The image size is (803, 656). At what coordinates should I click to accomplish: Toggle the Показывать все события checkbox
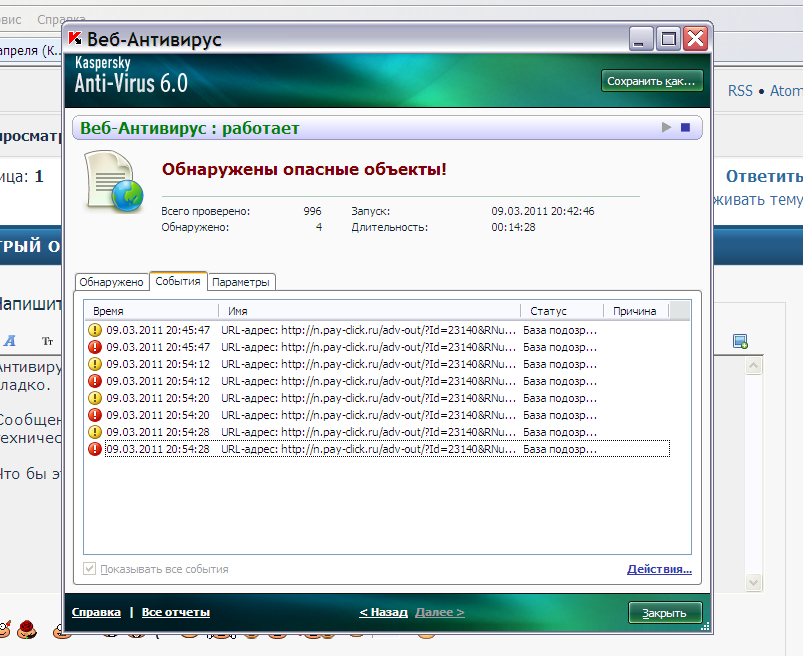90,568
